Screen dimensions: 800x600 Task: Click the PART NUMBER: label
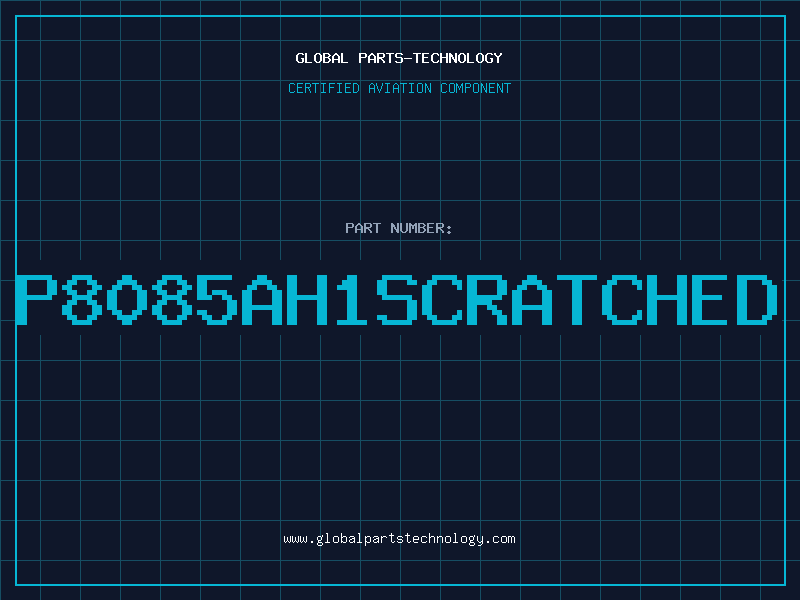pos(399,228)
